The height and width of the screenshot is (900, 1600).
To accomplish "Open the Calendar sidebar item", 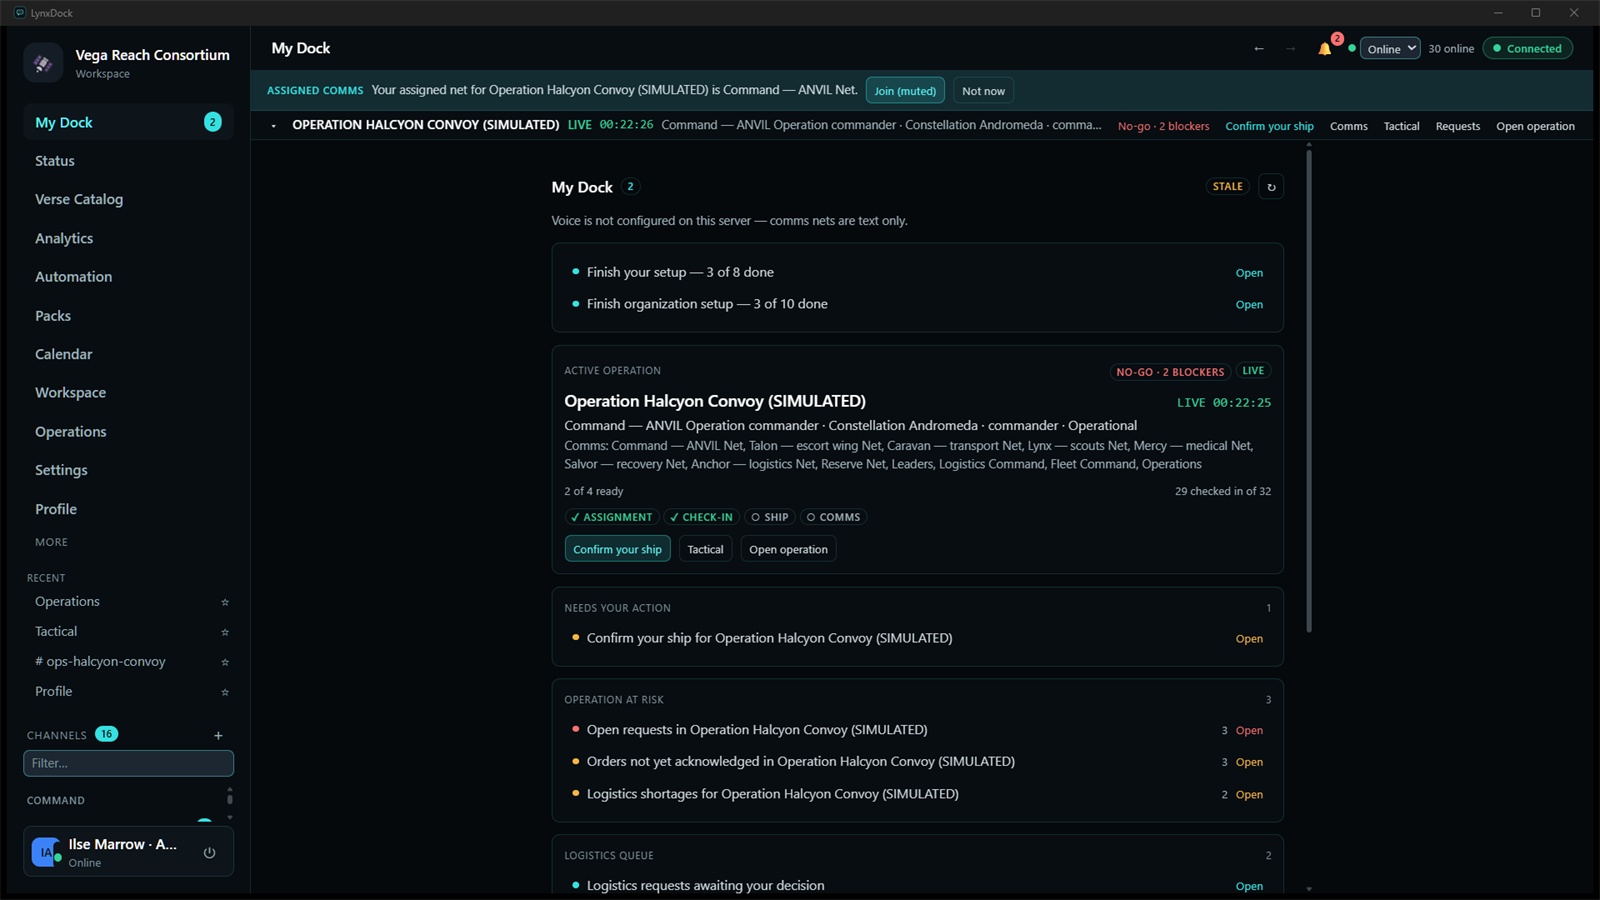I will (128, 354).
